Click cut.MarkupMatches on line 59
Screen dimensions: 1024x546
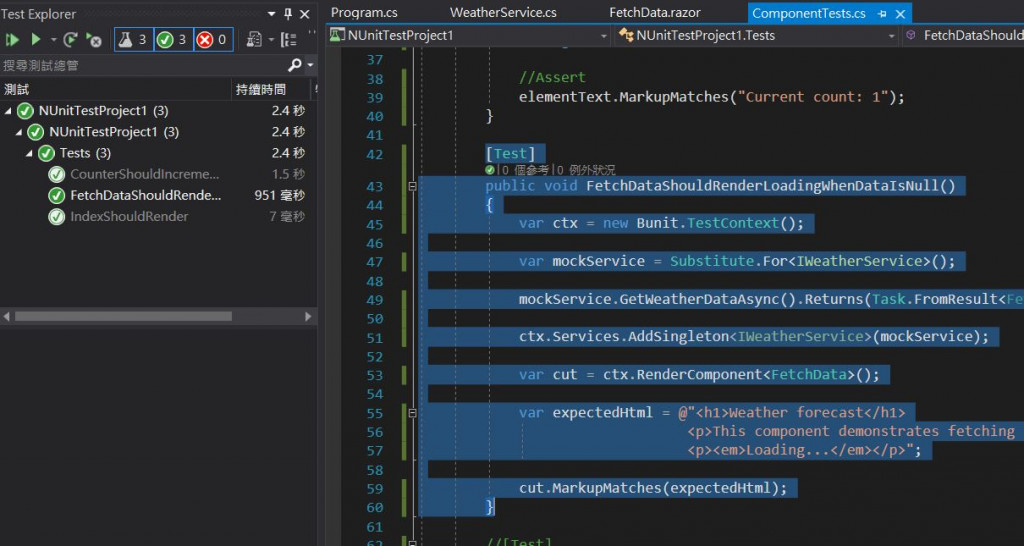590,488
